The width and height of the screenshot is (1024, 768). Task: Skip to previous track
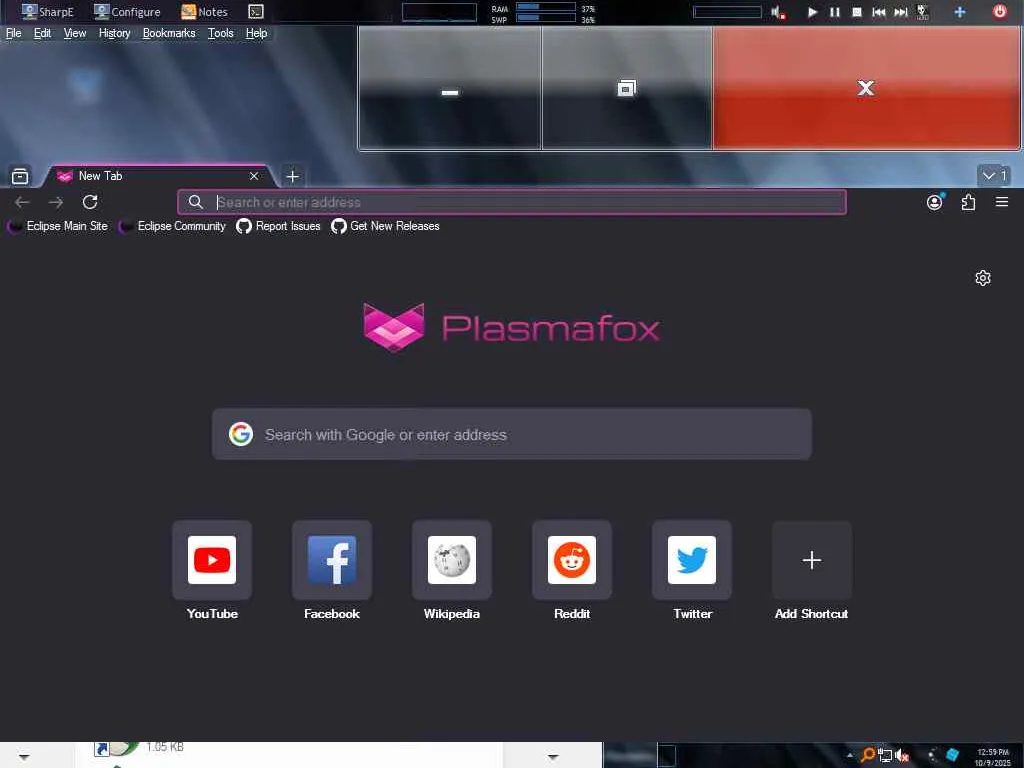[879, 12]
